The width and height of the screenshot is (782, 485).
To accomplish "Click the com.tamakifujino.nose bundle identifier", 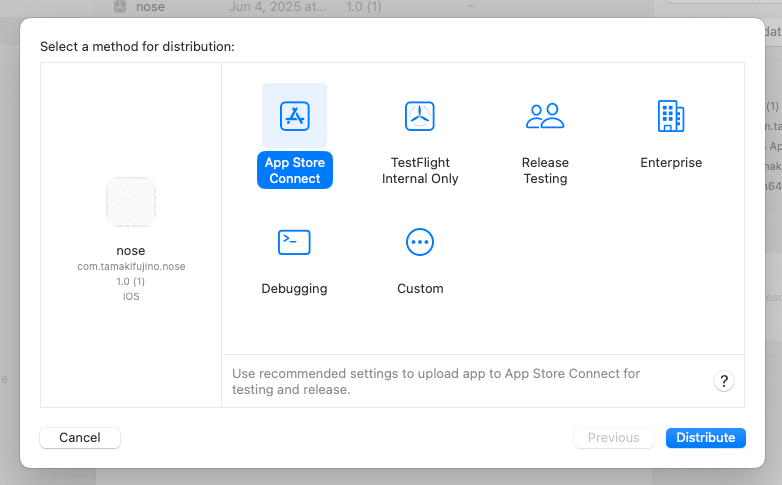I will pyautogui.click(x=131, y=267).
